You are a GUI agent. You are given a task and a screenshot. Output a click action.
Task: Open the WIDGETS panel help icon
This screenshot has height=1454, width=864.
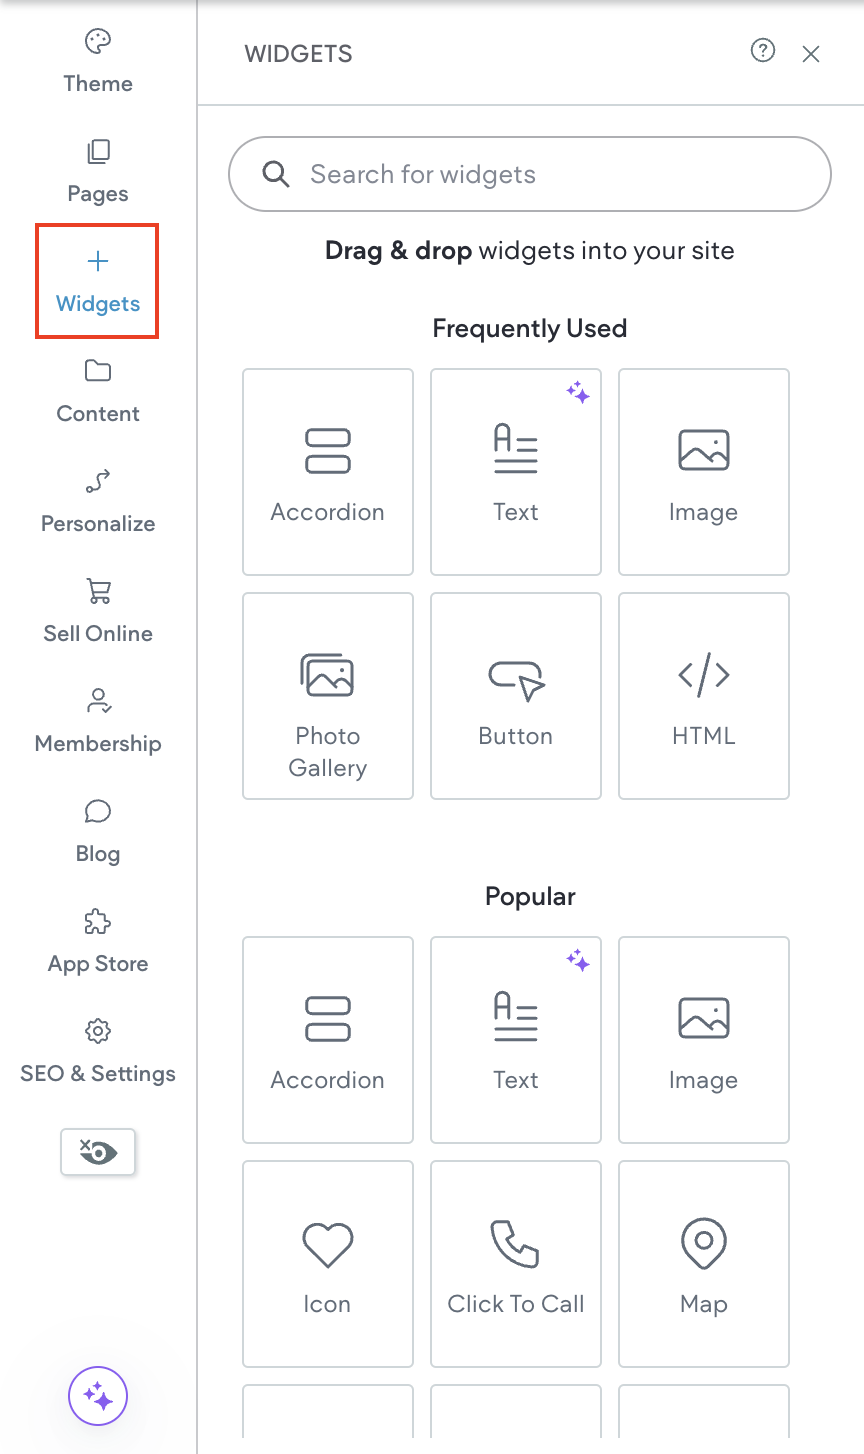(762, 51)
